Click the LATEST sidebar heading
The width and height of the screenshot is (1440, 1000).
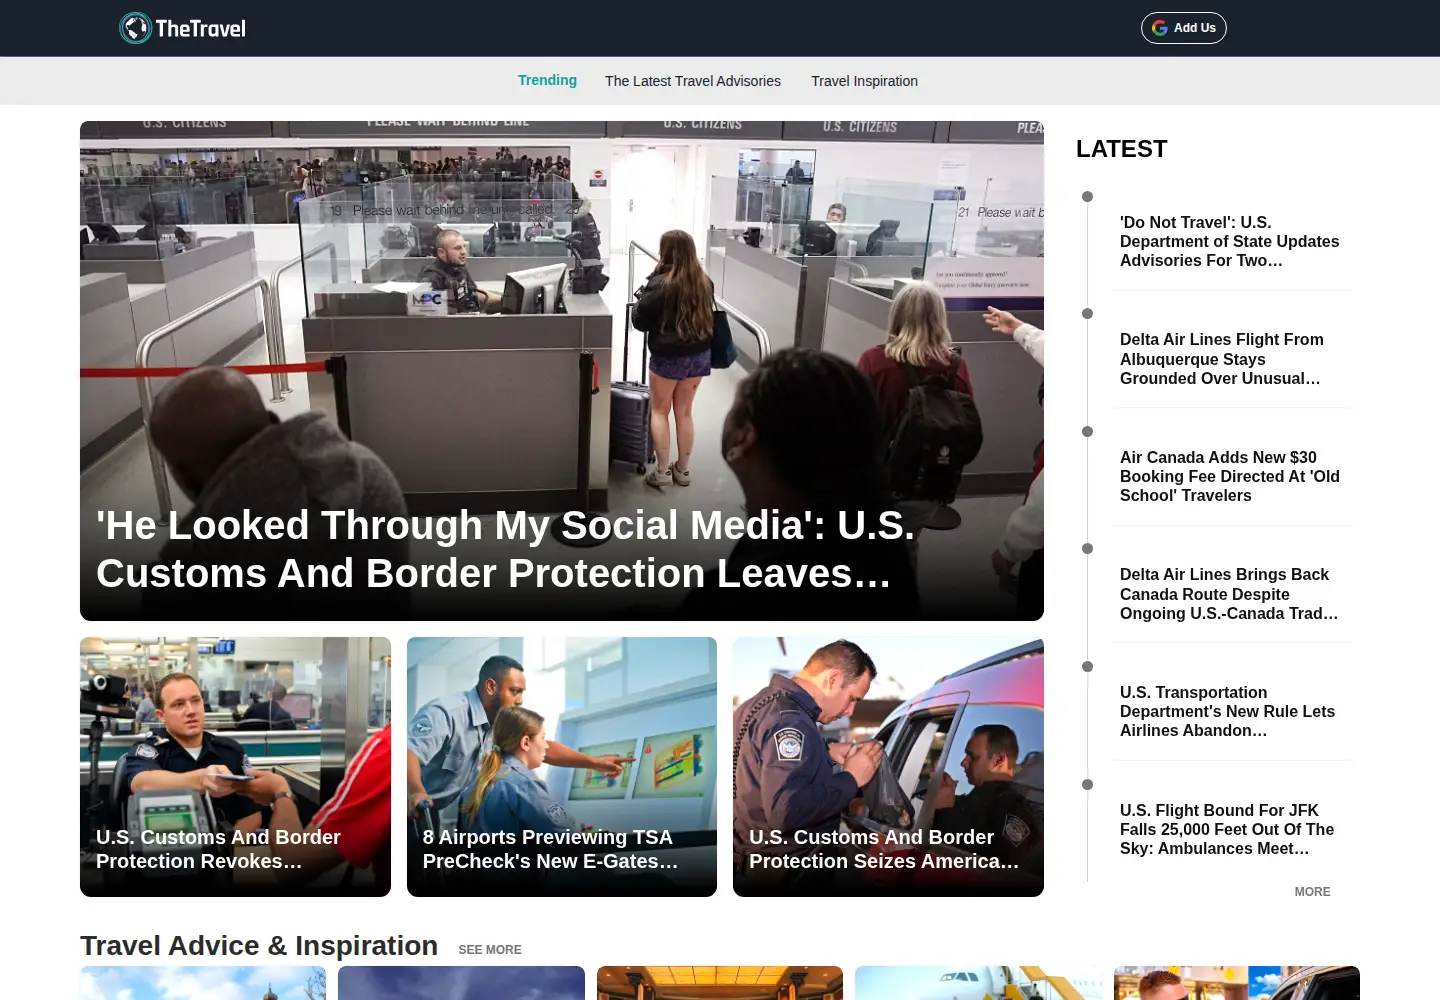(1122, 149)
